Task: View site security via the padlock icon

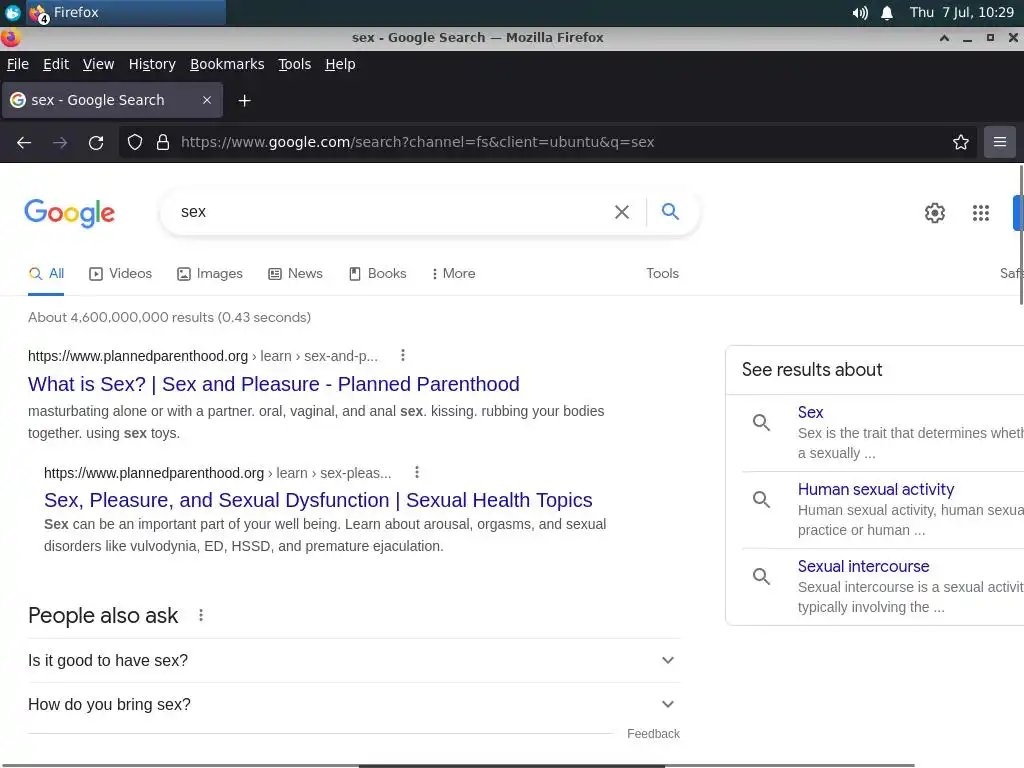Action: point(163,142)
